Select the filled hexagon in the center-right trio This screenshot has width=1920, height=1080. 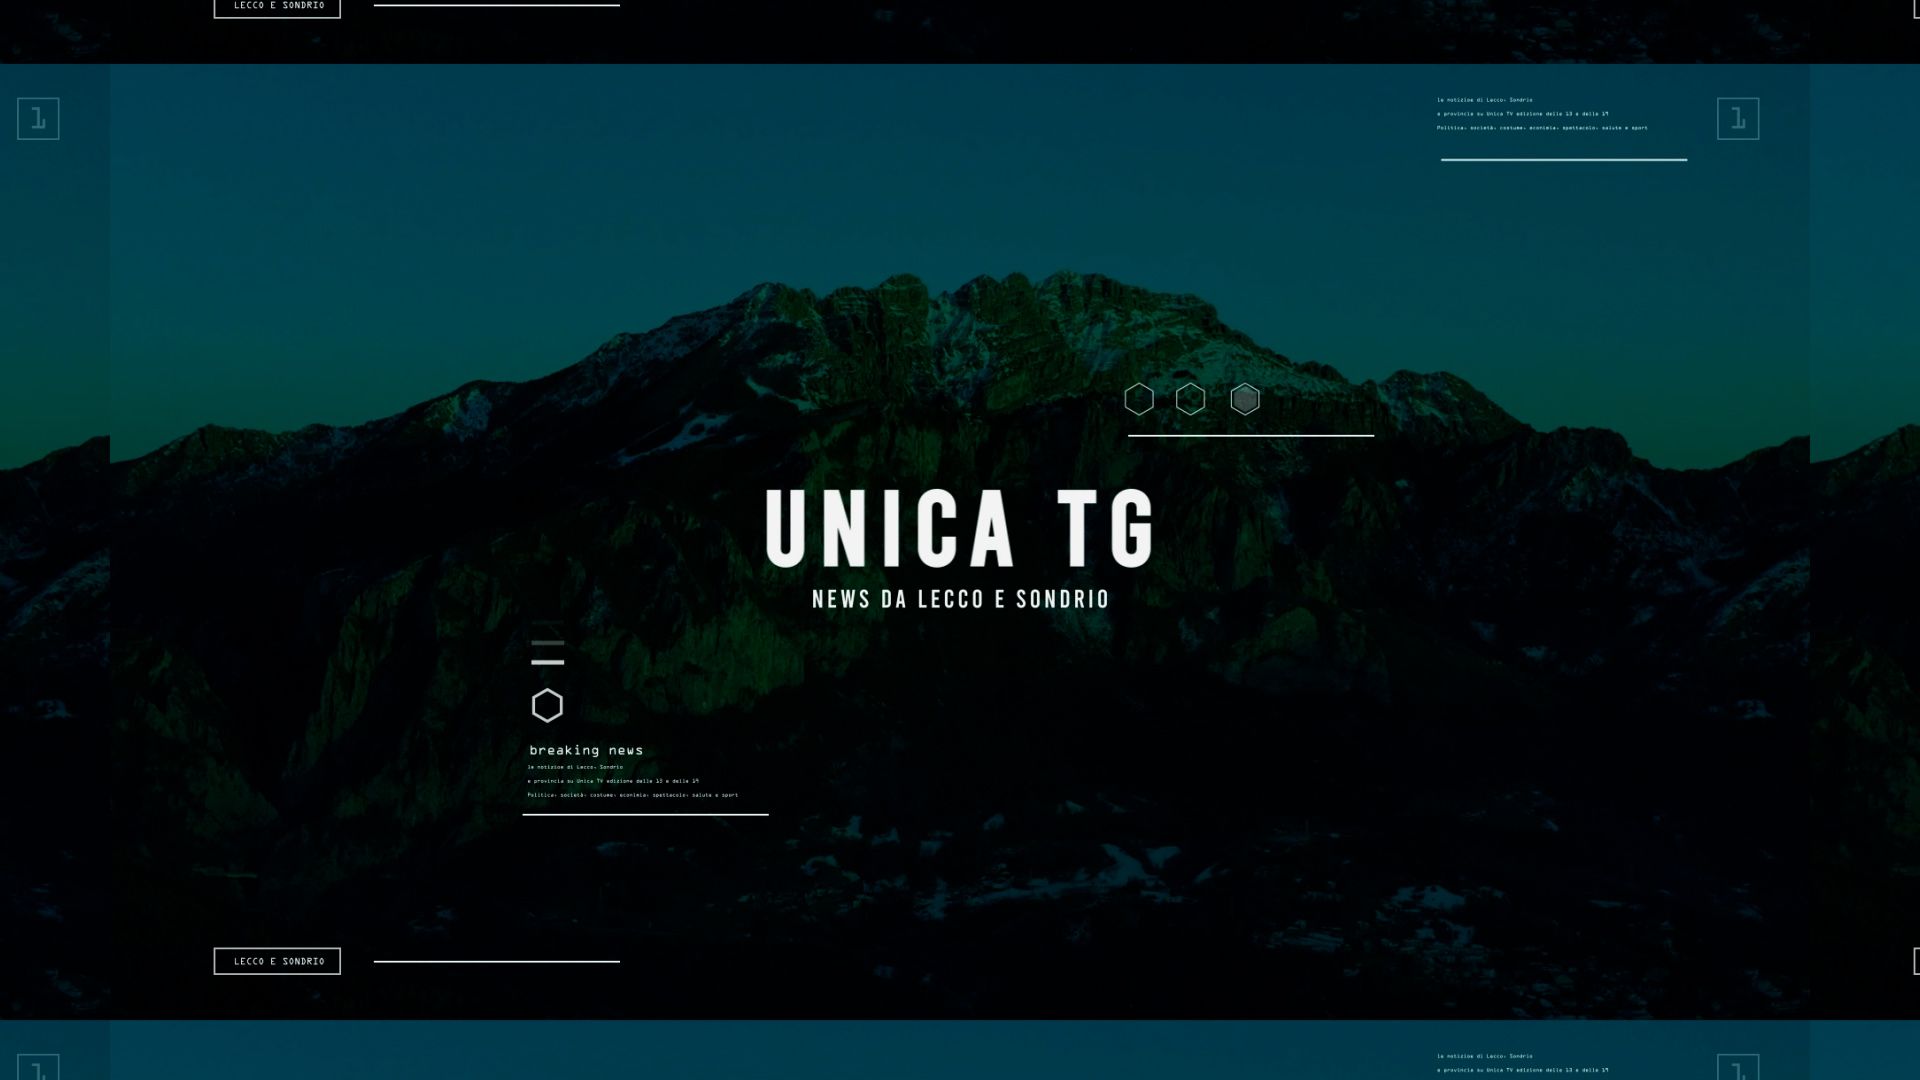pyautogui.click(x=1245, y=399)
